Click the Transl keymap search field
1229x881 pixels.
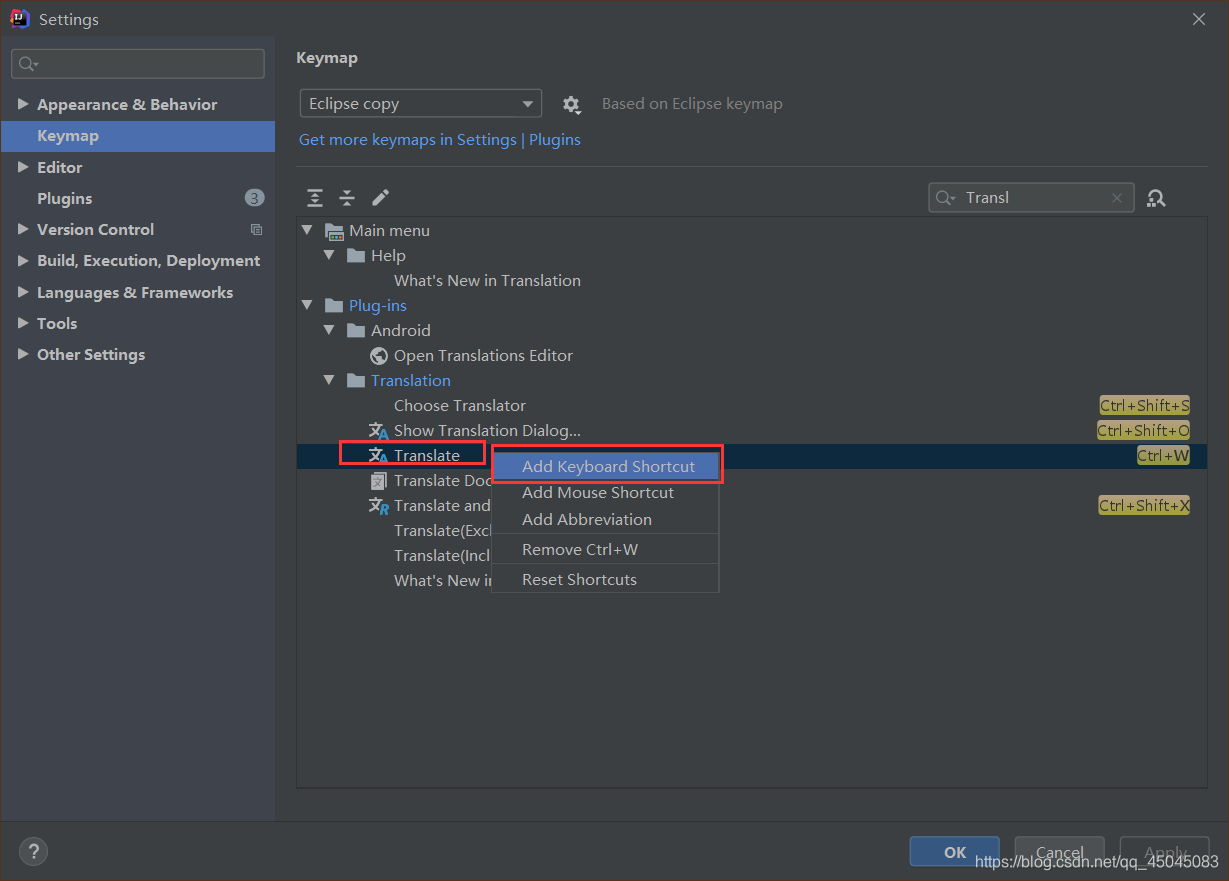click(1031, 198)
